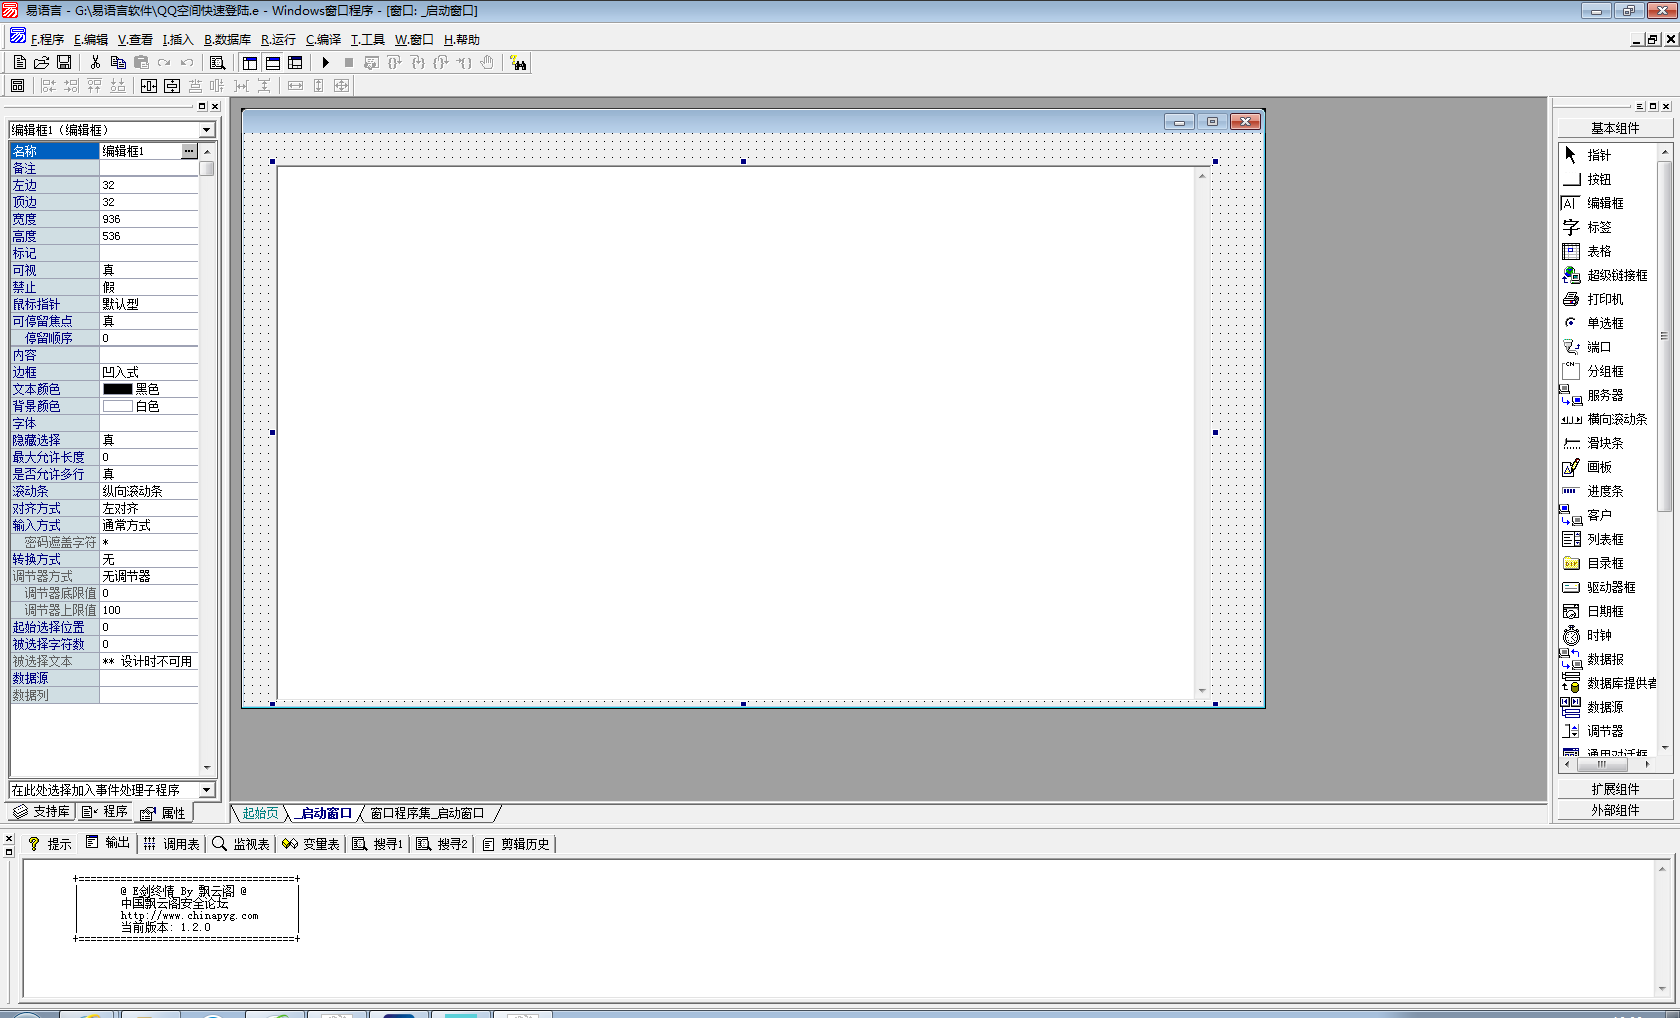Click the 扩展组件 button

pyautogui.click(x=1615, y=790)
